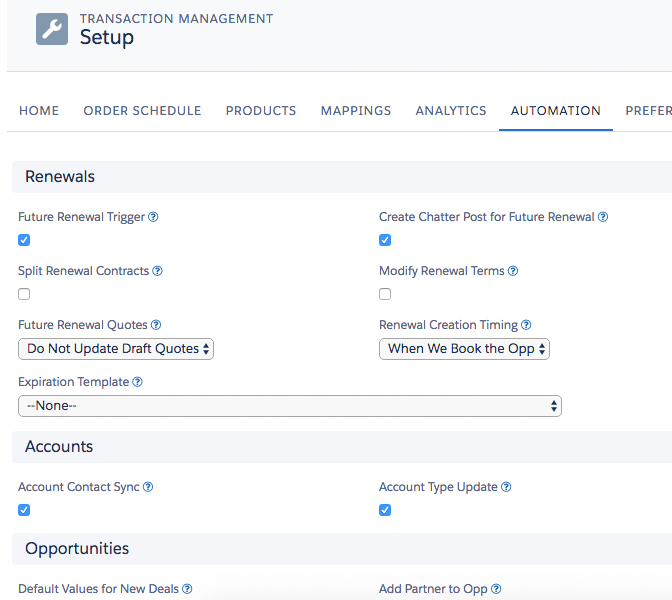
Task: Click help icon beside Future Renewal Trigger
Action: point(153,217)
